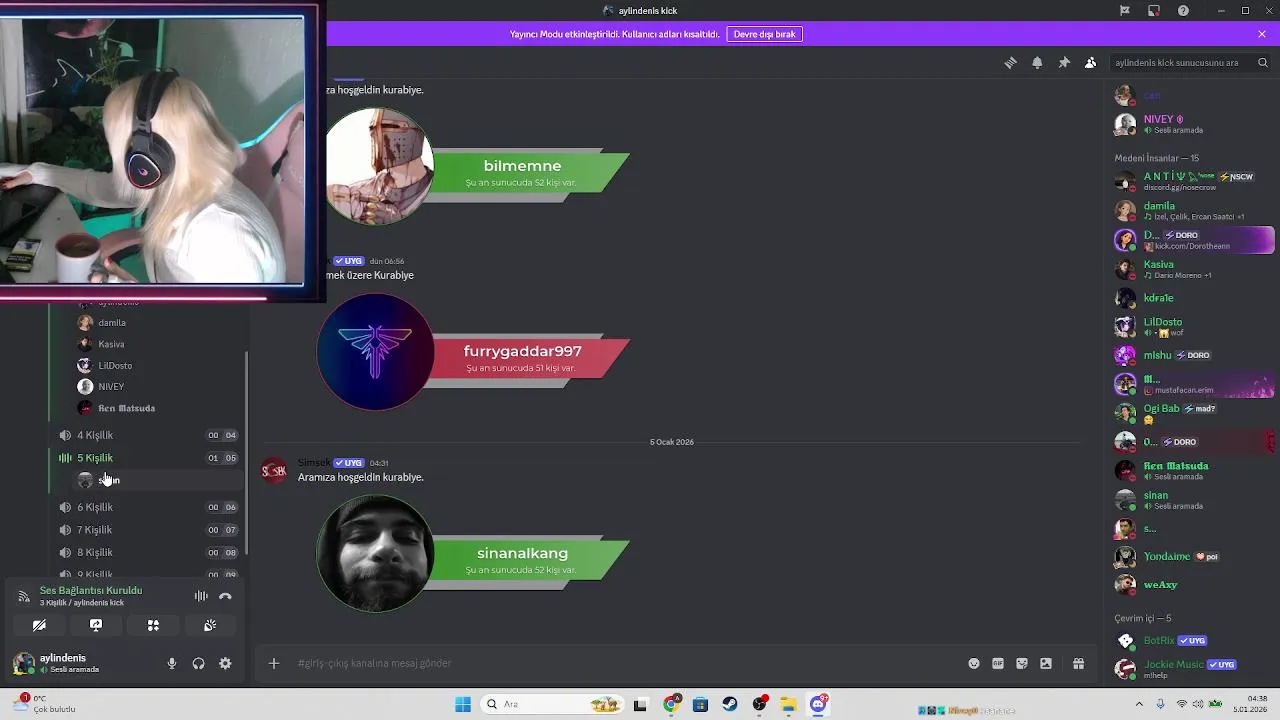Open the voice connection signal icon
This screenshot has height=720, width=1280.
click(24, 596)
